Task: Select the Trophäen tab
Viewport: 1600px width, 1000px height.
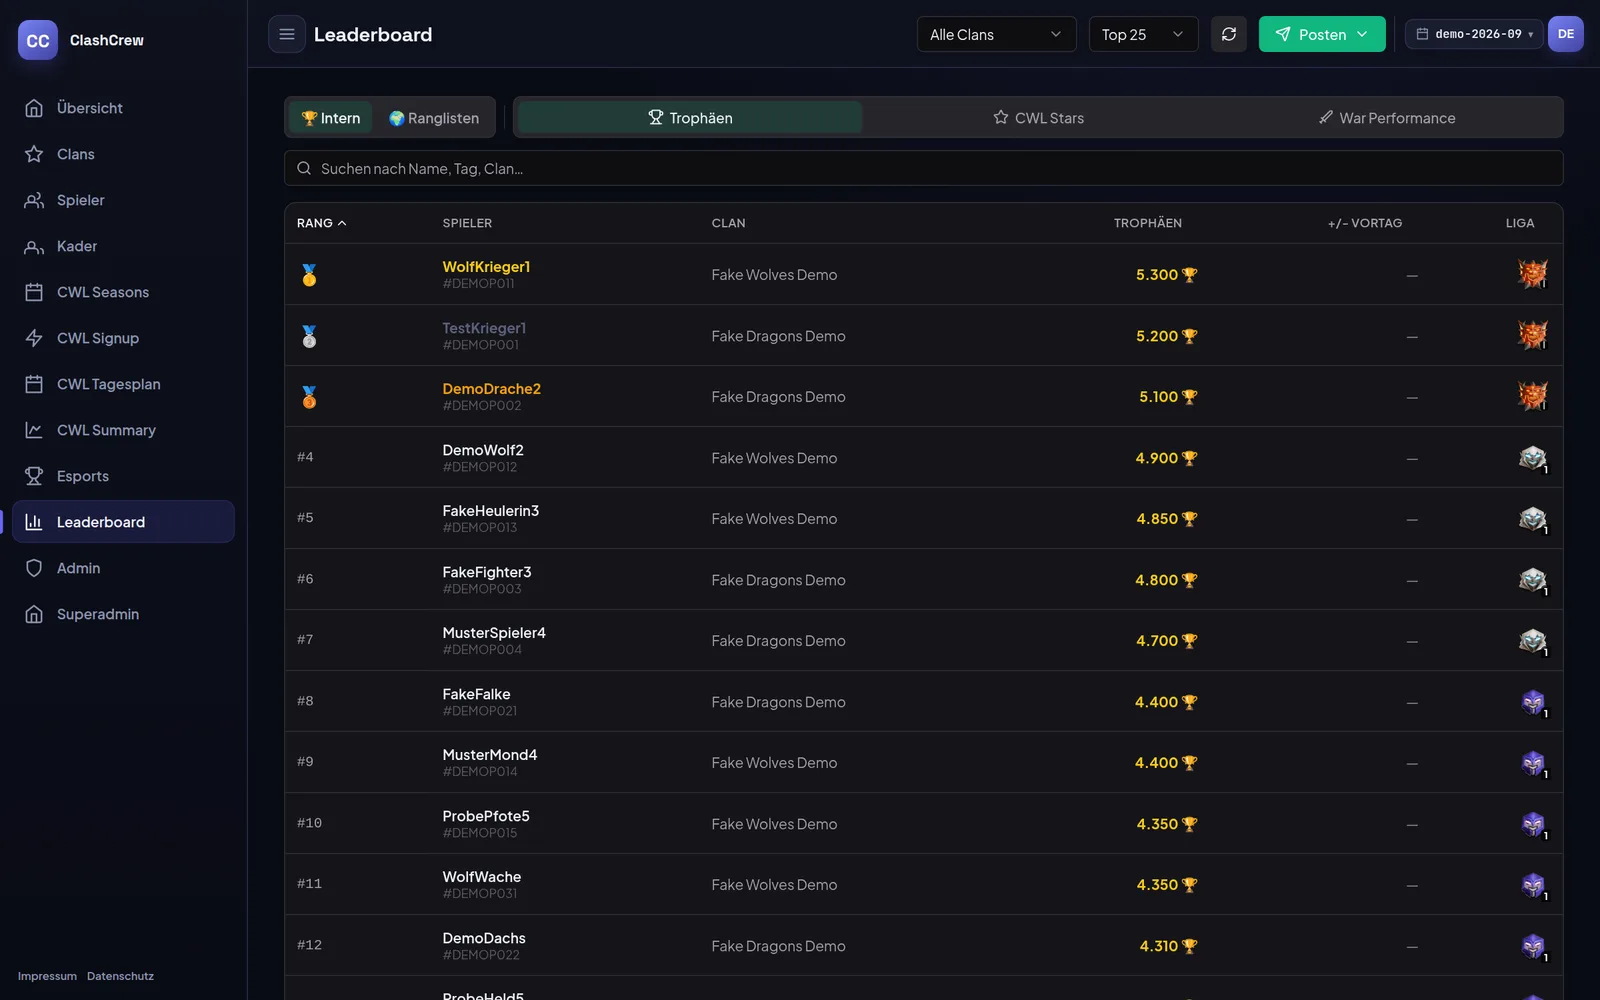Action: click(690, 118)
